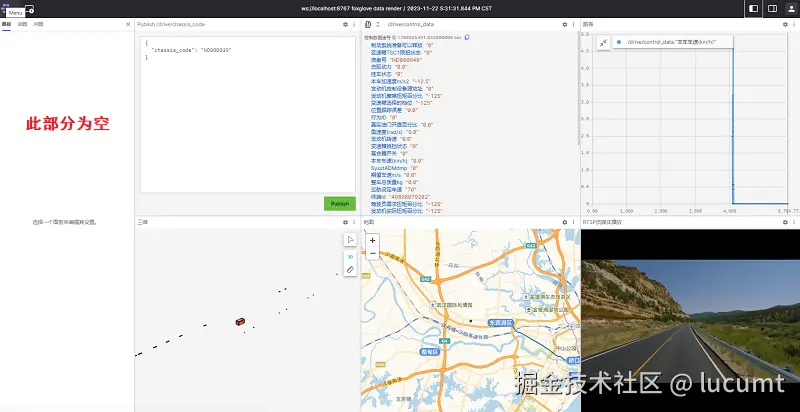Open settings gear of chart panel 图表
Image resolution: width=800 pixels, height=412 pixels.
point(785,24)
